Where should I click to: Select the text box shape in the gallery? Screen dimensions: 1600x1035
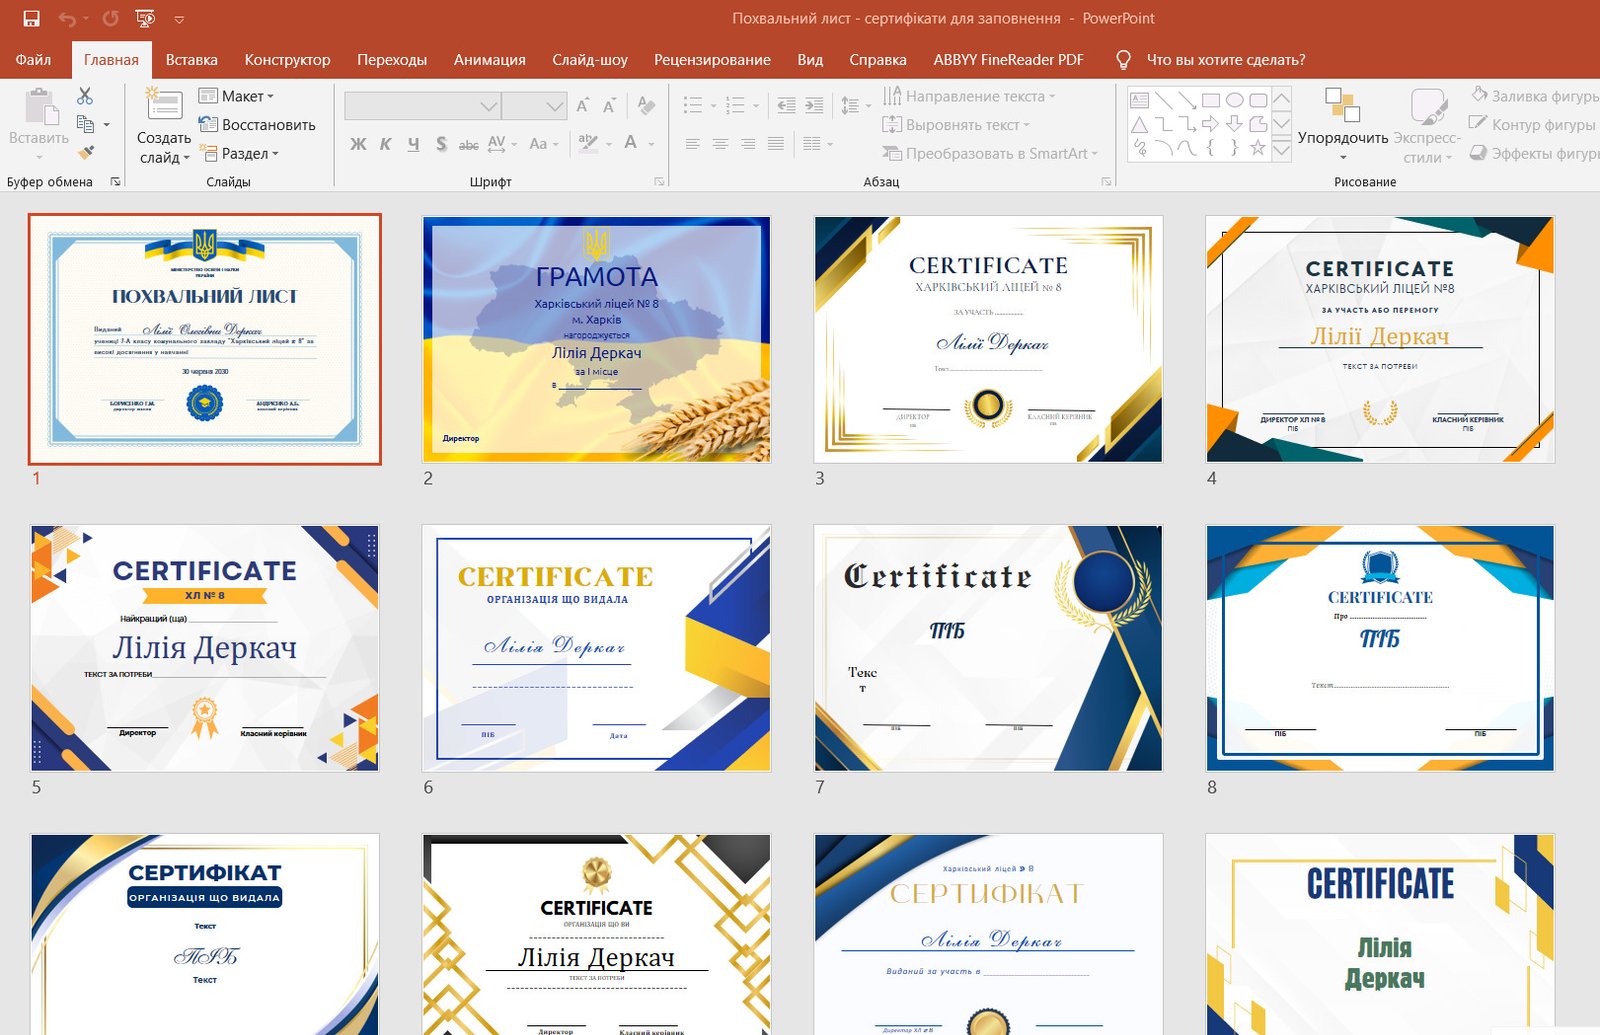pos(1139,100)
